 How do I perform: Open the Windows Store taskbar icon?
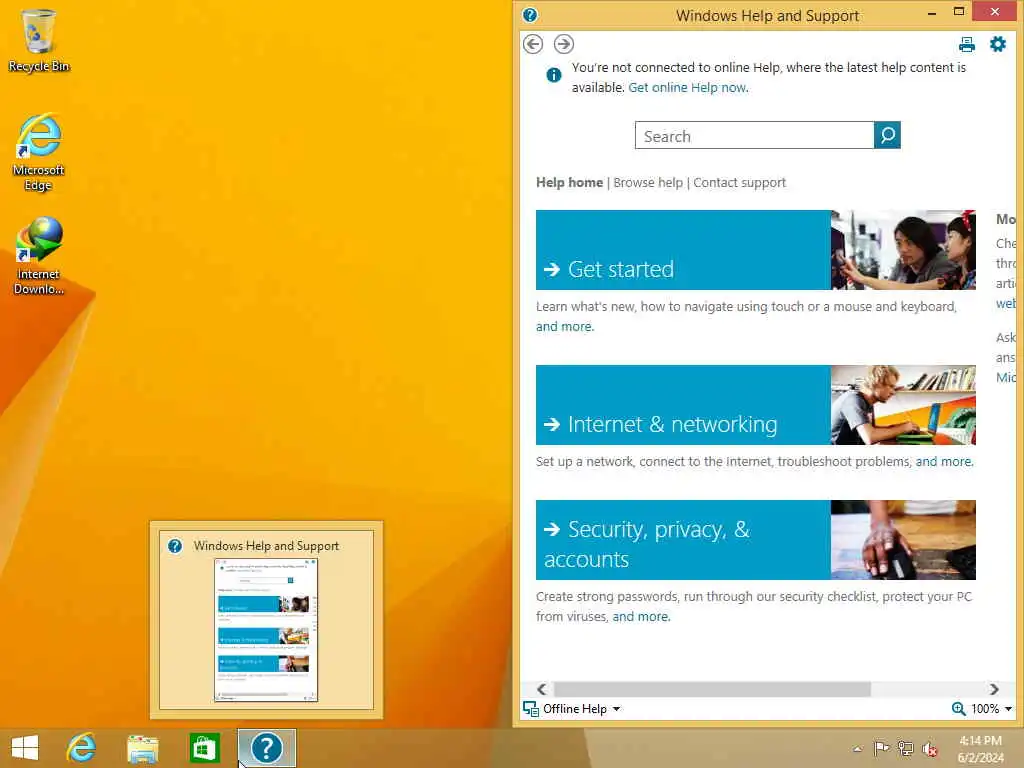click(204, 748)
